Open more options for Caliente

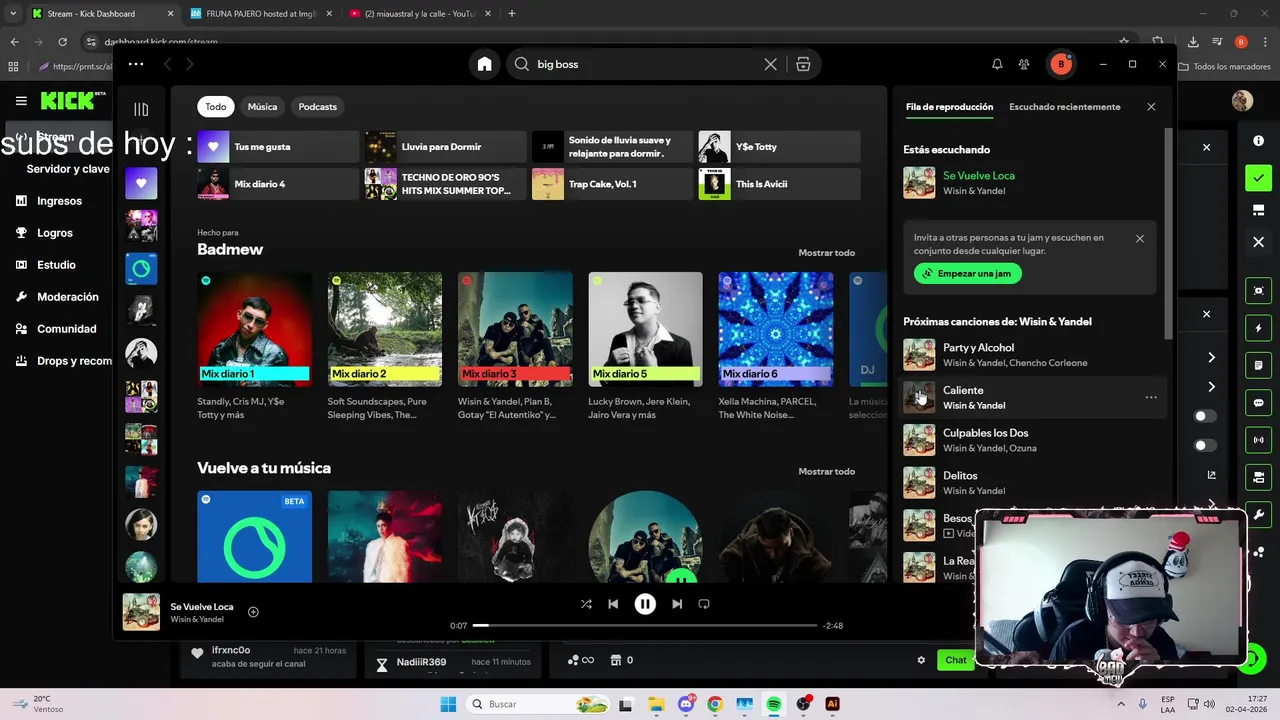[1151, 397]
